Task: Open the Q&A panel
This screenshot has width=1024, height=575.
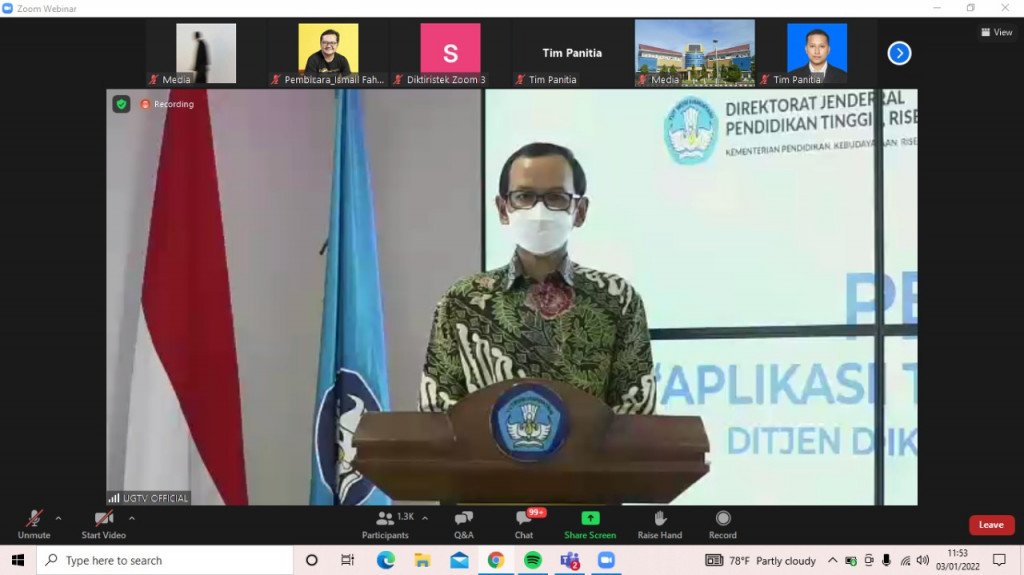Action: coord(463,525)
